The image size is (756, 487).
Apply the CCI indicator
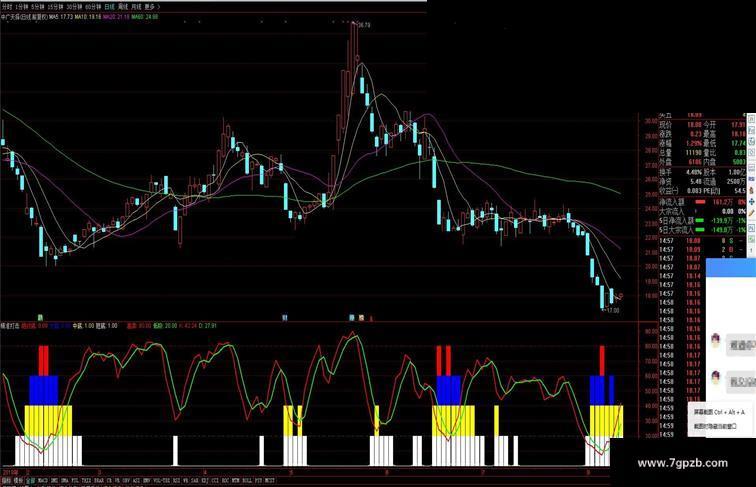[215, 480]
